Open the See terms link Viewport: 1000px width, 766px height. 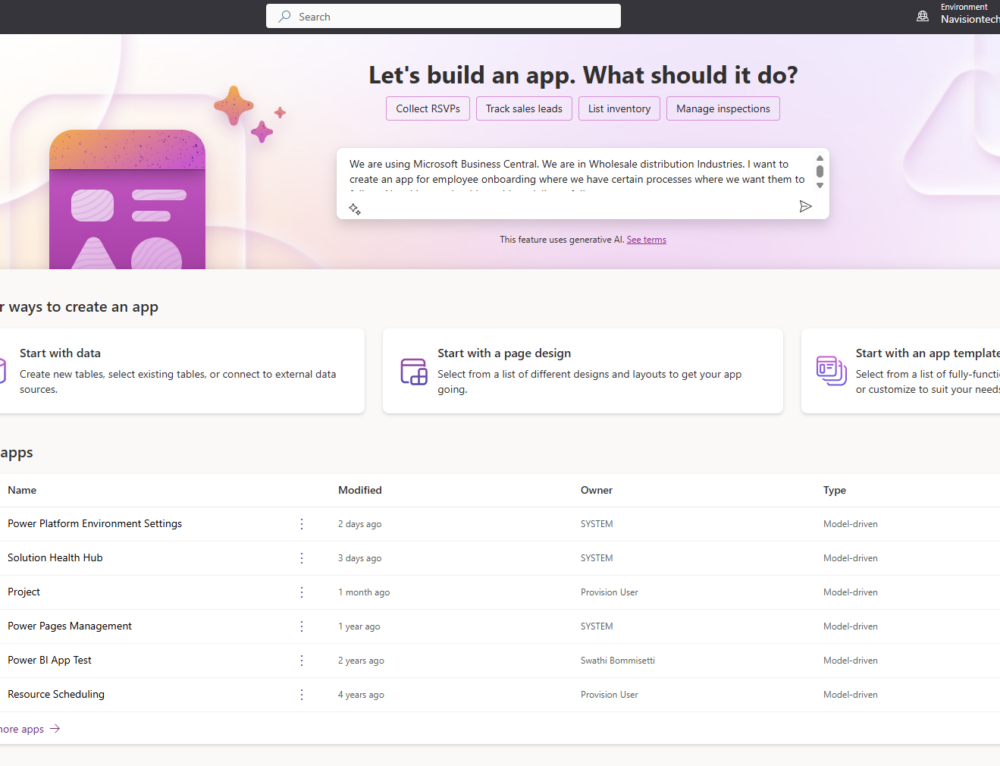click(x=646, y=240)
